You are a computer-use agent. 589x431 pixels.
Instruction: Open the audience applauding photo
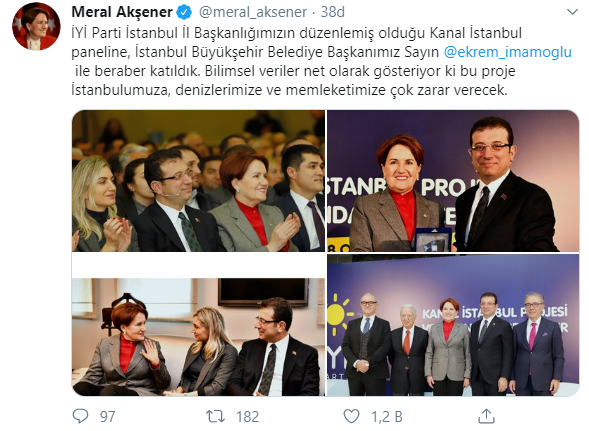coord(198,181)
